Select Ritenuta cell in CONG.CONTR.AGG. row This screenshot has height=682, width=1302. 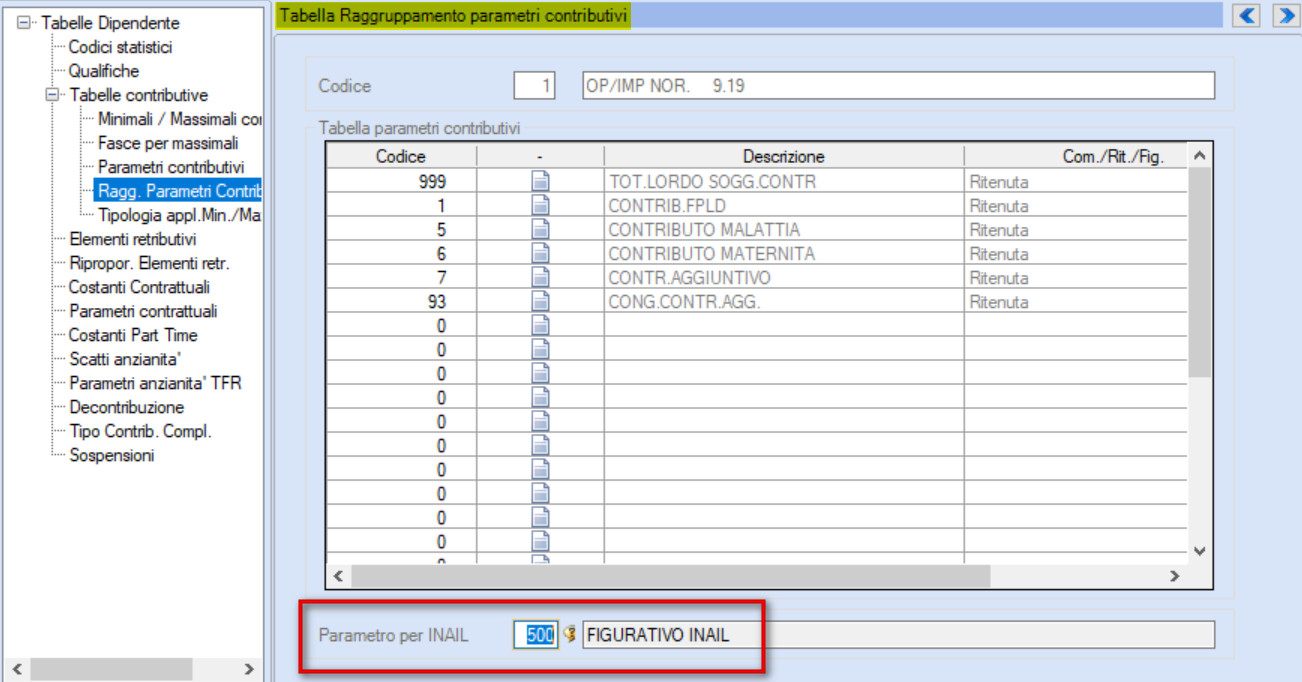coord(1076,302)
